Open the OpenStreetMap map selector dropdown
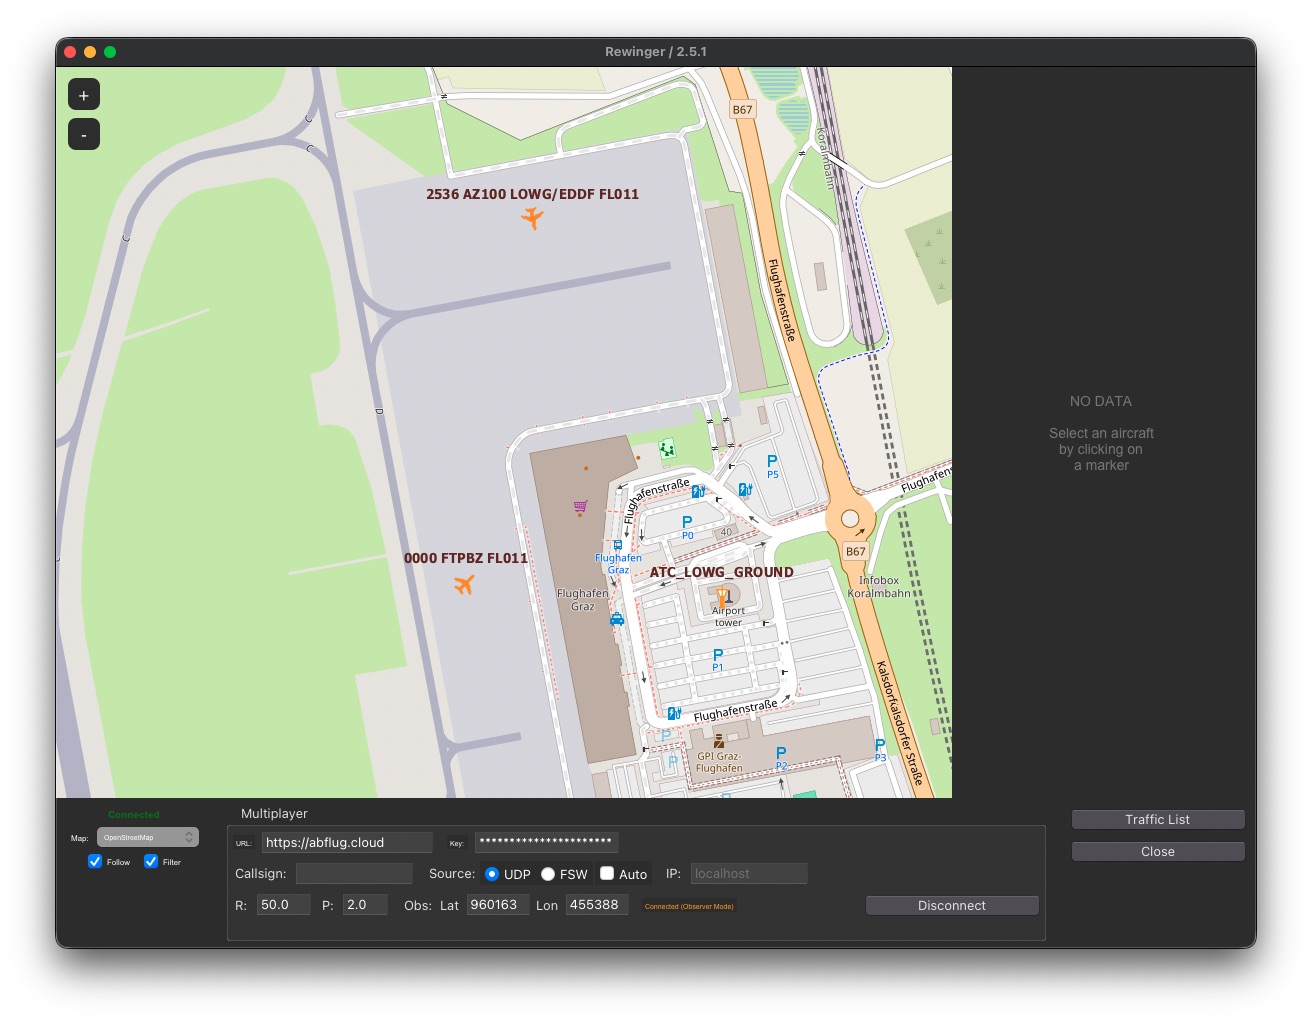The height and width of the screenshot is (1022, 1312). click(x=147, y=837)
